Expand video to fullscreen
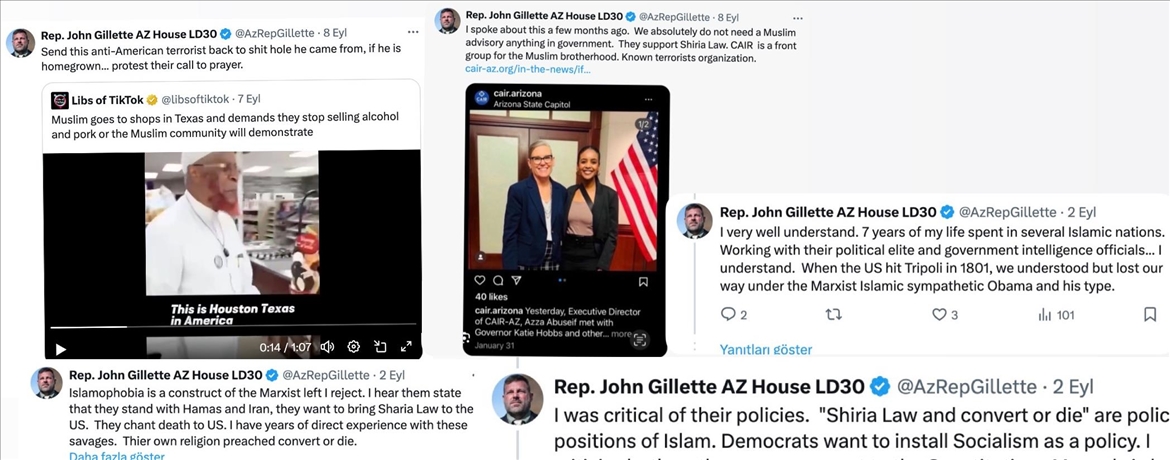This screenshot has height=460, width=1170. coord(407,346)
